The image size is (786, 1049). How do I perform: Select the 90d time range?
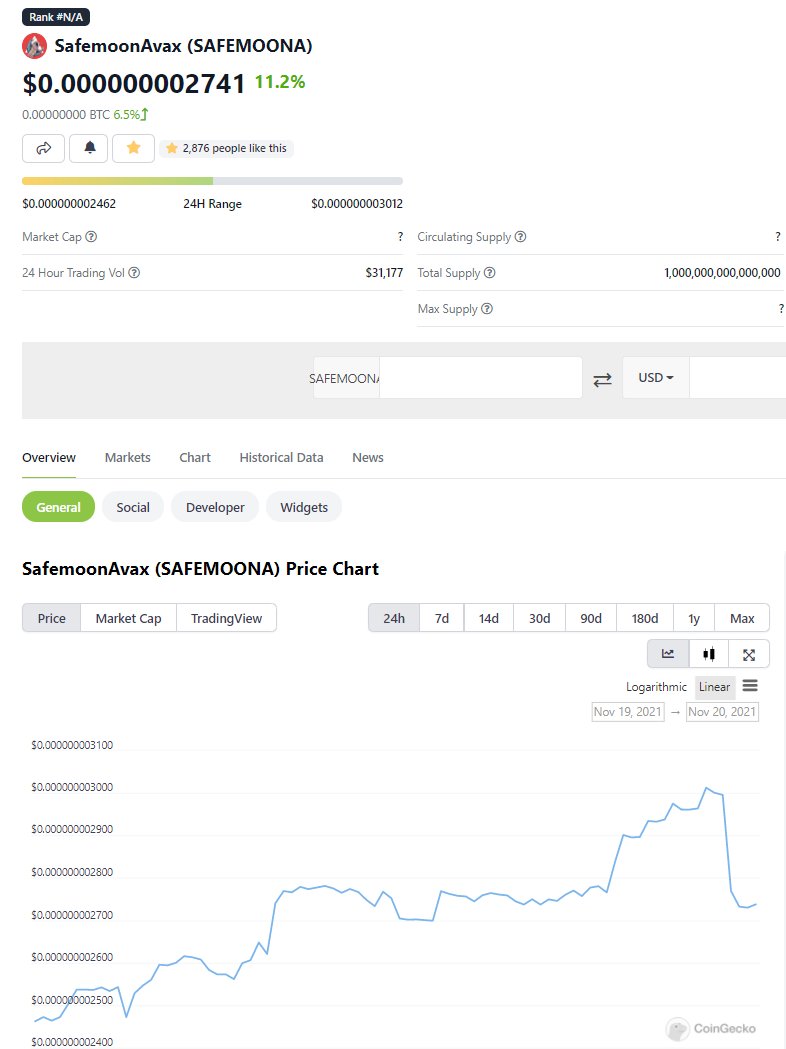point(591,618)
